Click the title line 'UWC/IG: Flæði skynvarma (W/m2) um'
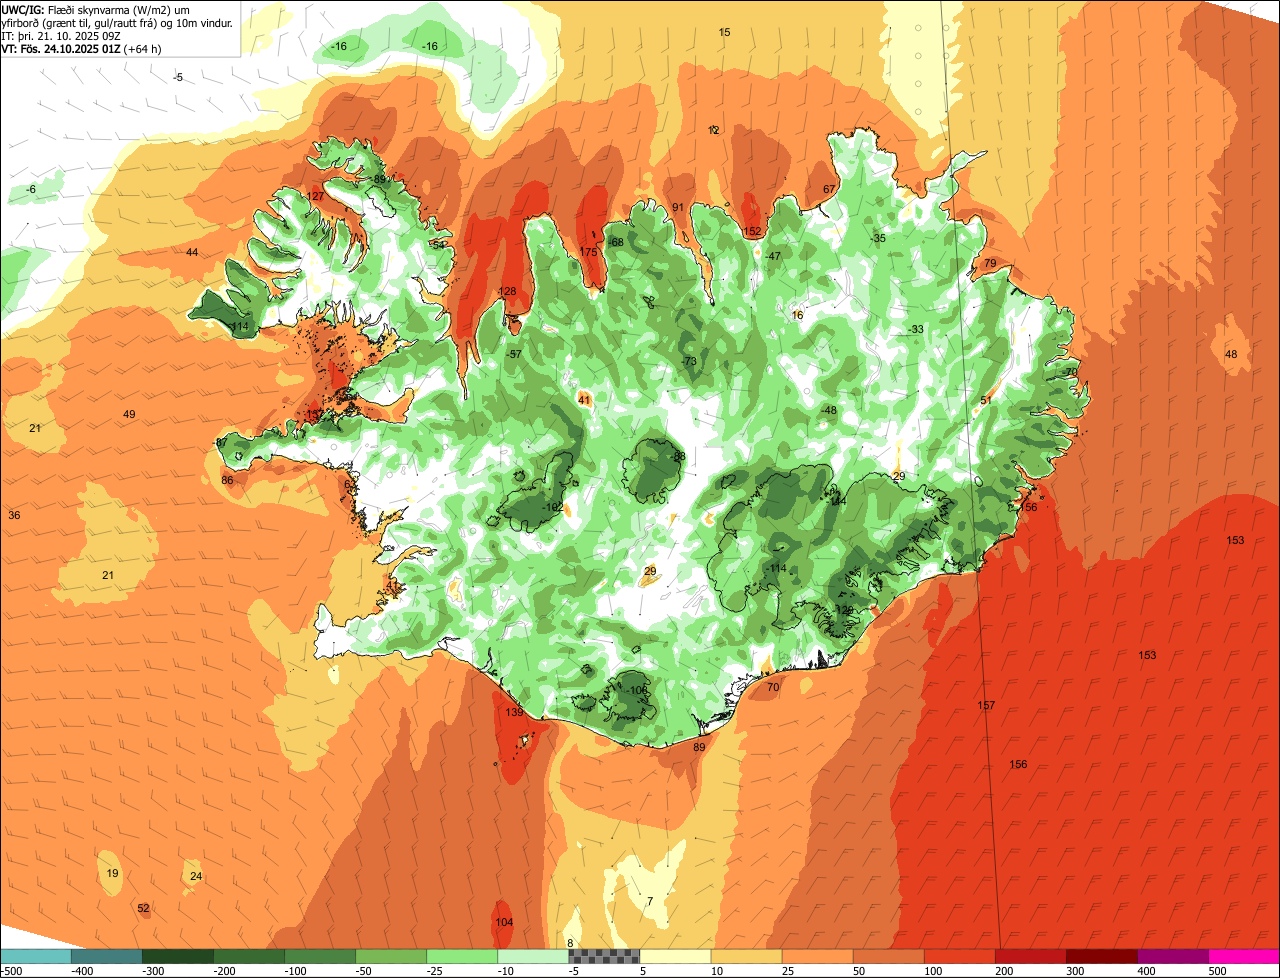The height and width of the screenshot is (978, 1280). [96, 8]
